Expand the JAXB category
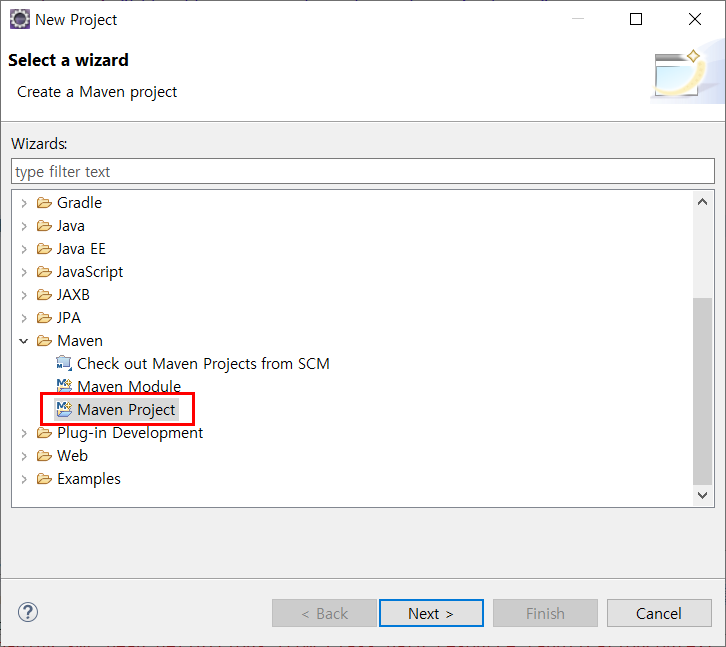 coord(24,295)
